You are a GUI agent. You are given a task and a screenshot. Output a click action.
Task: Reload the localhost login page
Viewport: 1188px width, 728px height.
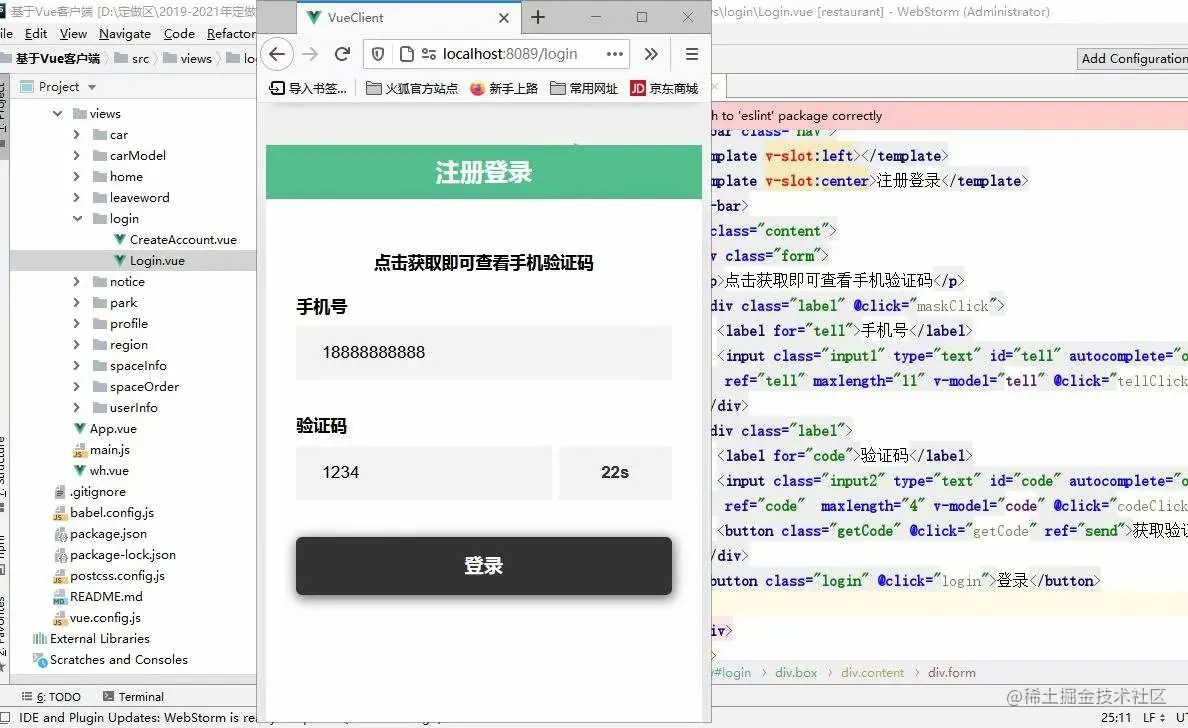(342, 54)
